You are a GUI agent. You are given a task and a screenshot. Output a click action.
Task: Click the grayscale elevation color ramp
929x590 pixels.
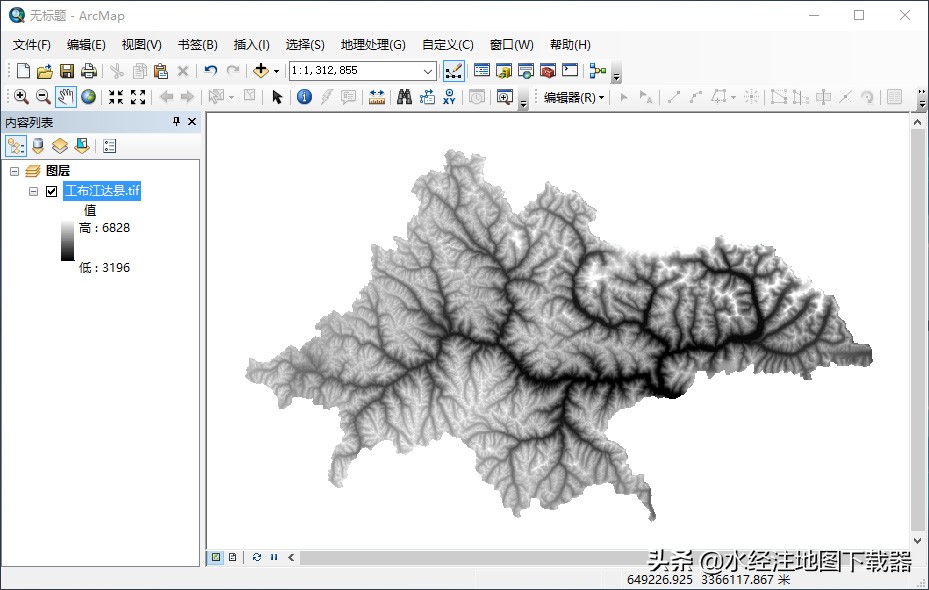[x=67, y=241]
